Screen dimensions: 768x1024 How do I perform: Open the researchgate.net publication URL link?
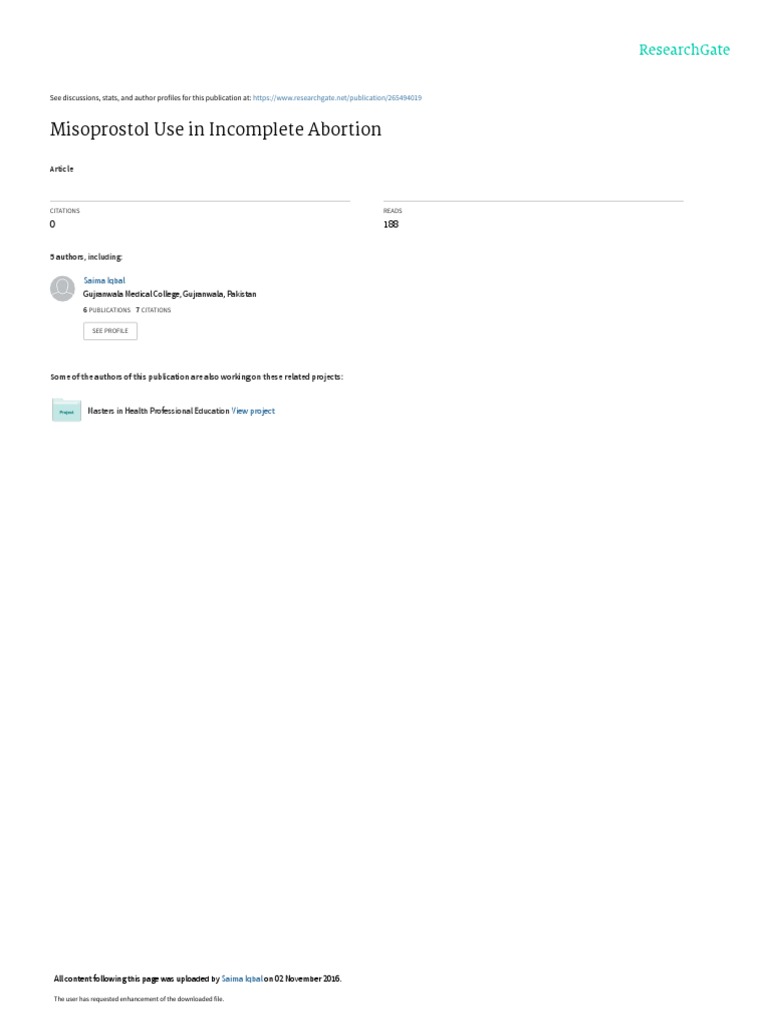pyautogui.click(x=337, y=98)
